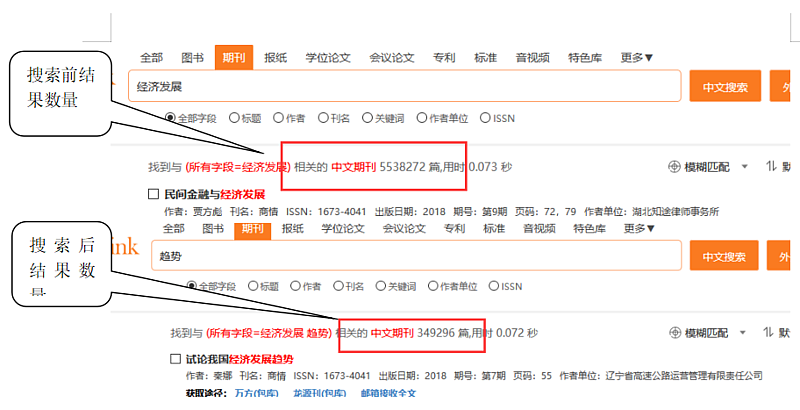Expand the 更多 dropdown above the 经济发展 search
Viewport: 800px width, 410px height.
(637, 58)
